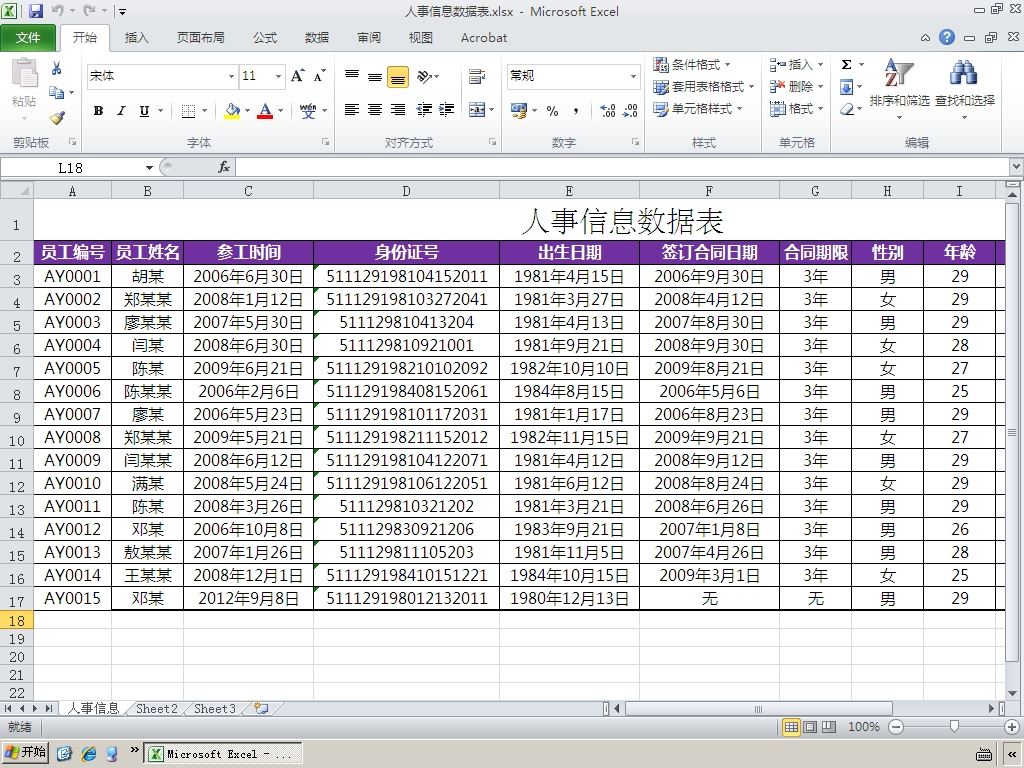The height and width of the screenshot is (768, 1024).
Task: Open the 文件 tab
Action: [28, 38]
